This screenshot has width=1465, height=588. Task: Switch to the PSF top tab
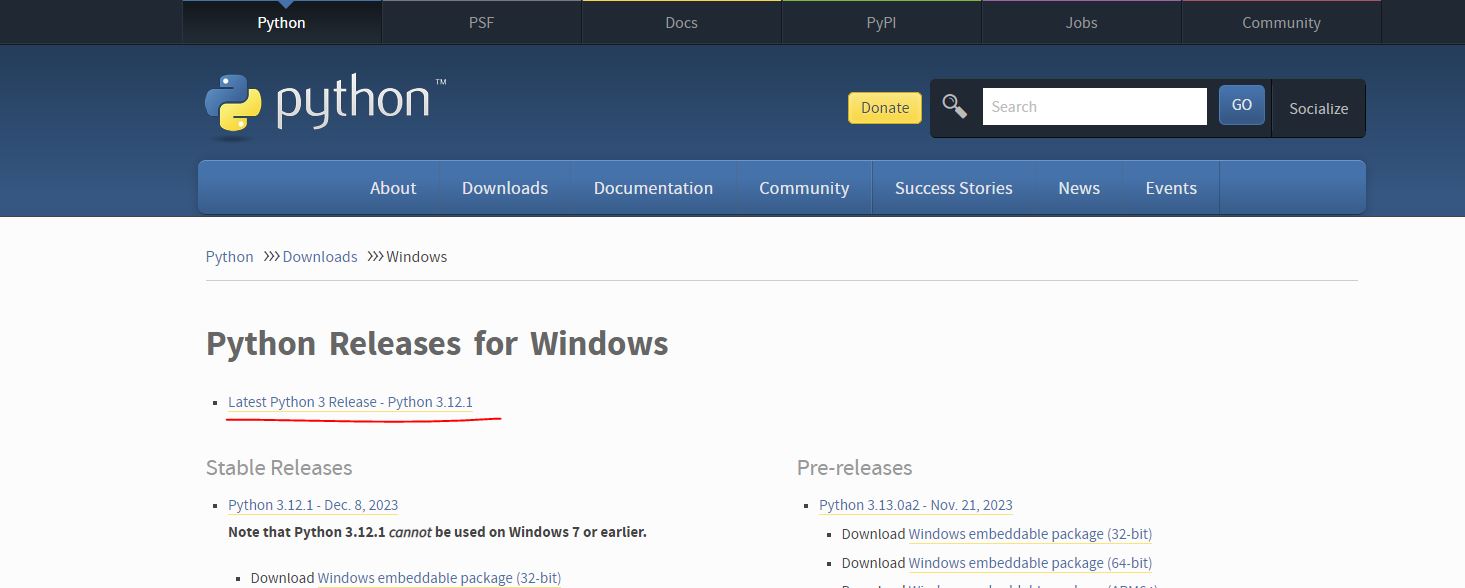(x=481, y=22)
